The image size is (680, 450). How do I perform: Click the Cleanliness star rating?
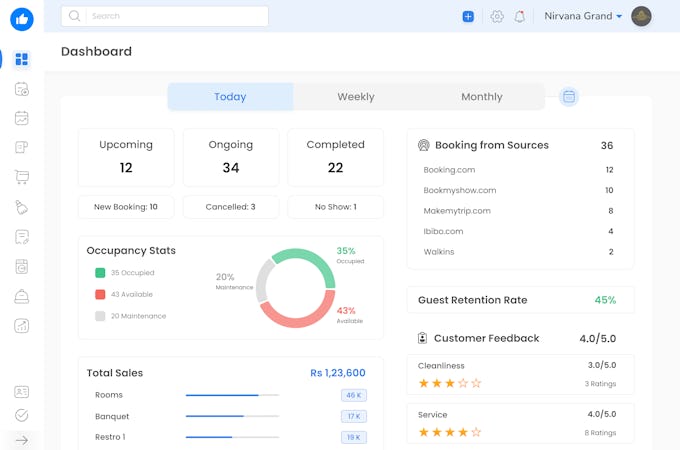tap(450, 383)
